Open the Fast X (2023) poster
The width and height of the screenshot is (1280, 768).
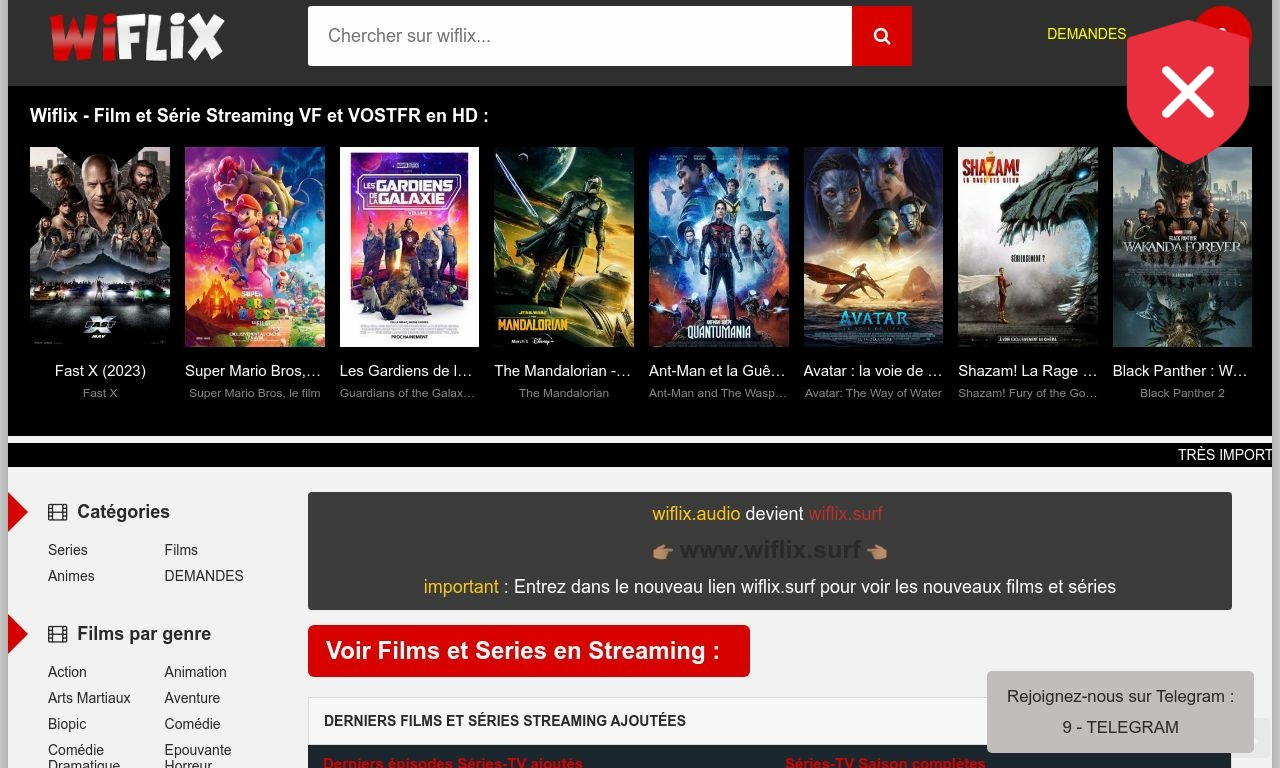coord(100,247)
